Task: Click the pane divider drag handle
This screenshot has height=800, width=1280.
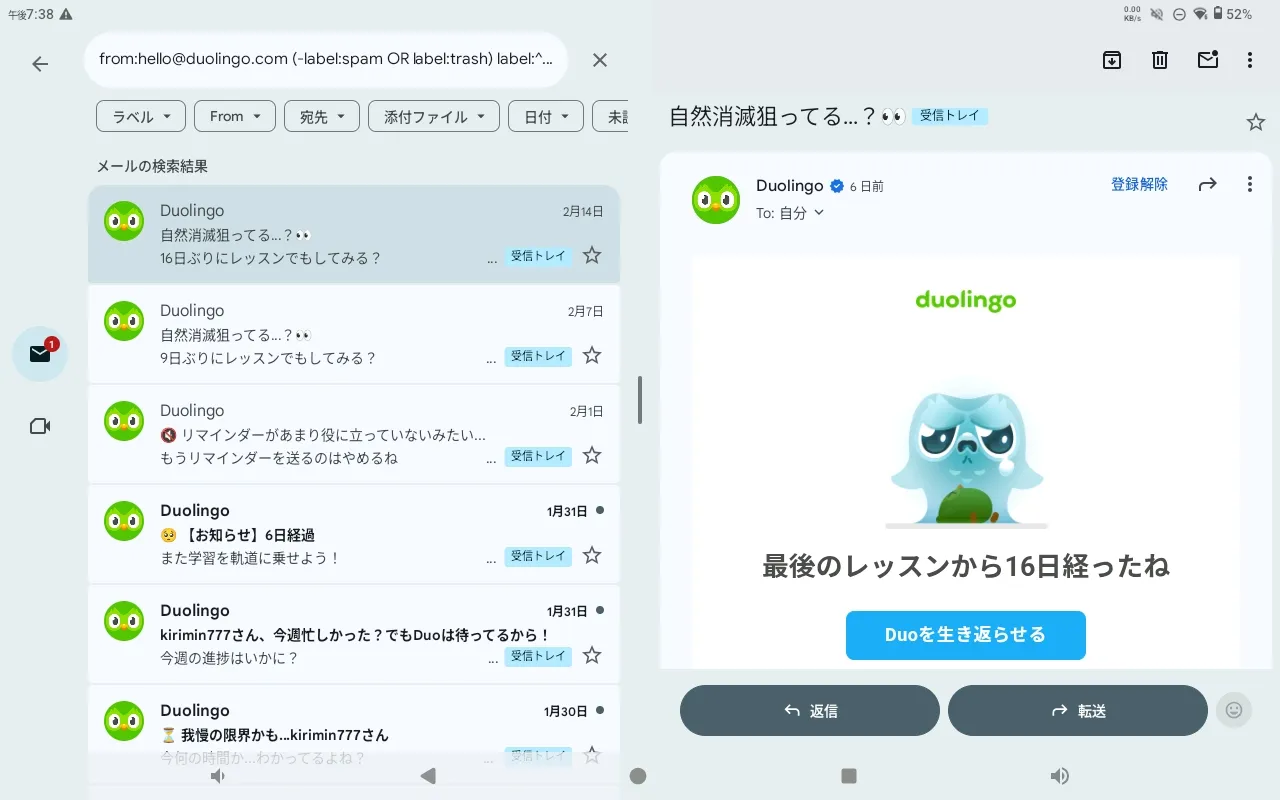Action: [640, 400]
